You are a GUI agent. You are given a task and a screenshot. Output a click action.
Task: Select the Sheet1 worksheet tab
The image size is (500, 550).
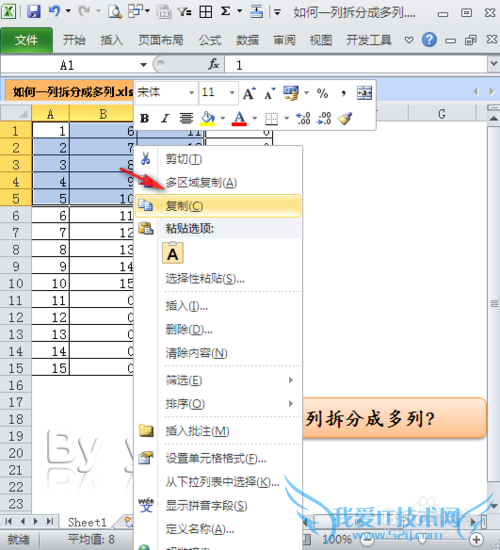[87, 522]
